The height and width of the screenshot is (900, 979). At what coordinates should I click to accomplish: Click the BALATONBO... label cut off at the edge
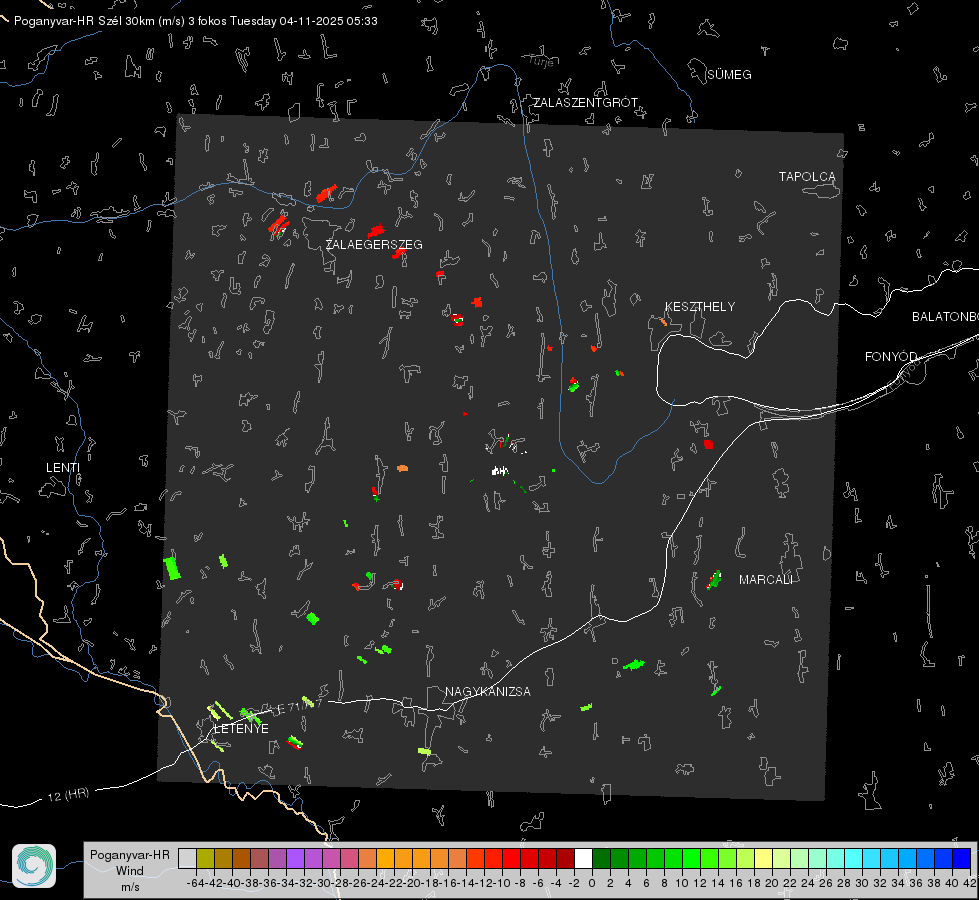pyautogui.click(x=945, y=317)
